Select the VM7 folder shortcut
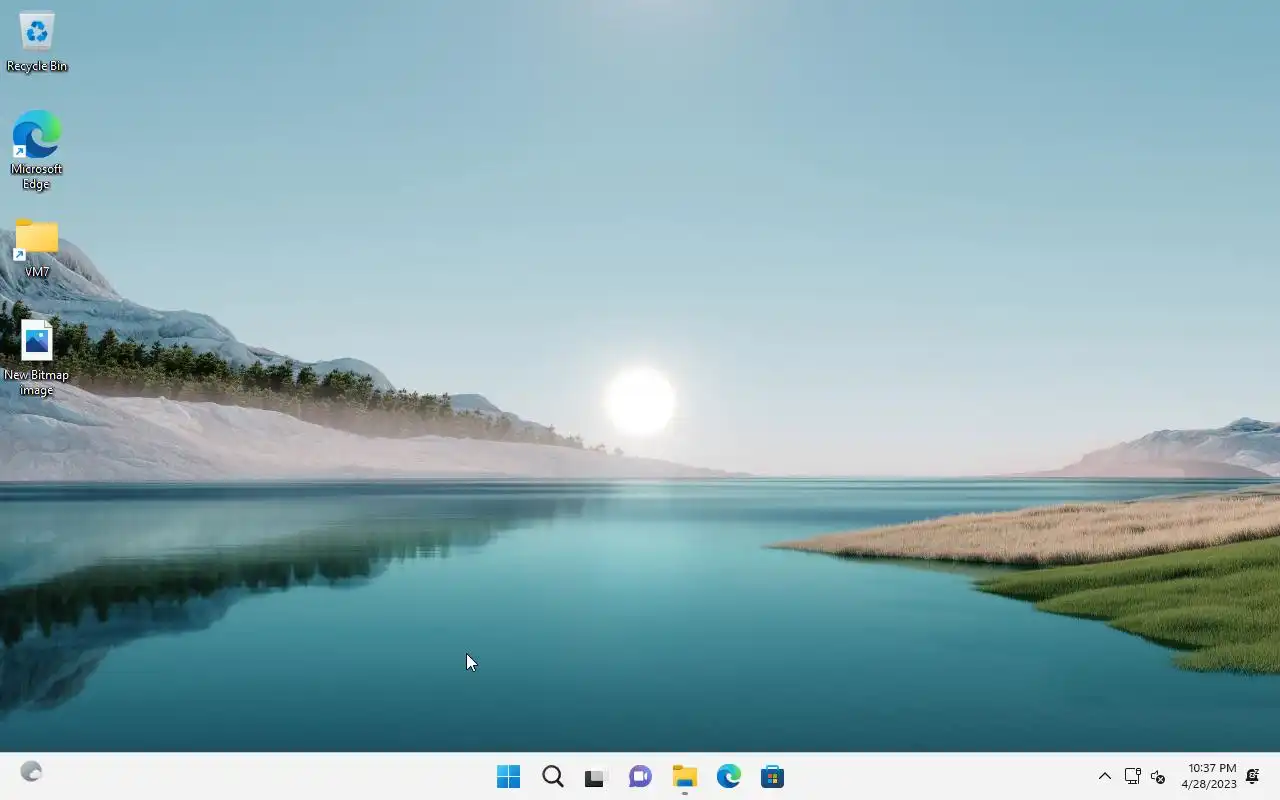Screen dimensions: 1280x800 tap(37, 248)
